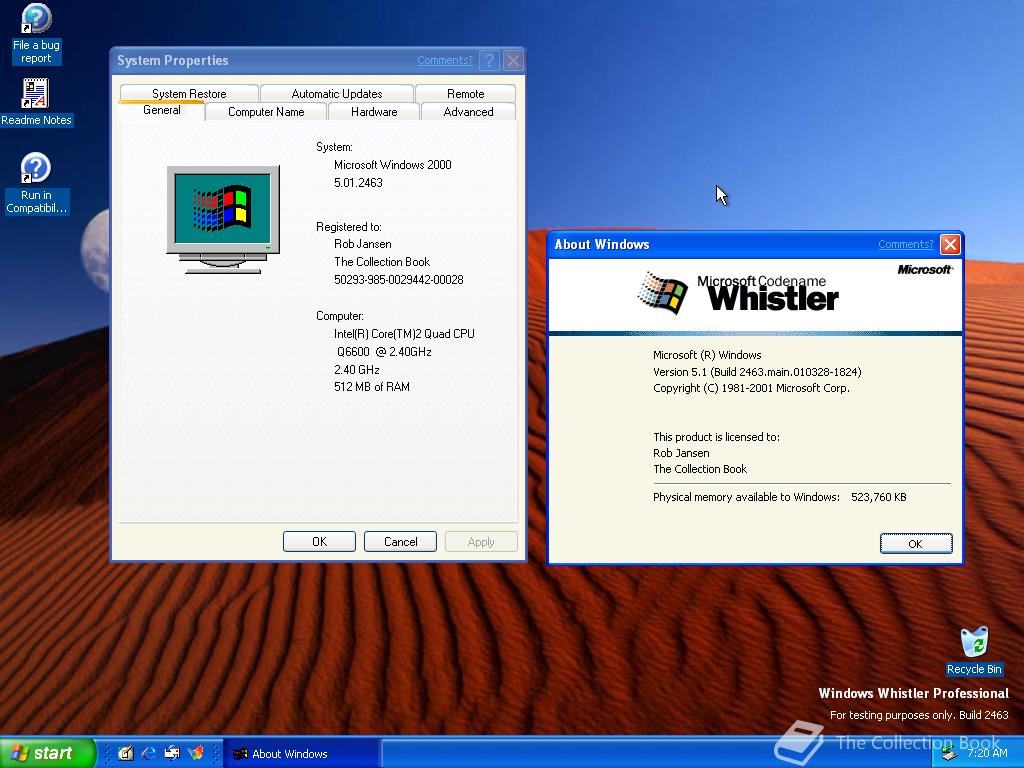The width and height of the screenshot is (1024, 768).
Task: Click the Build 2463.main.010328-1824 version line
Action: tap(757, 372)
